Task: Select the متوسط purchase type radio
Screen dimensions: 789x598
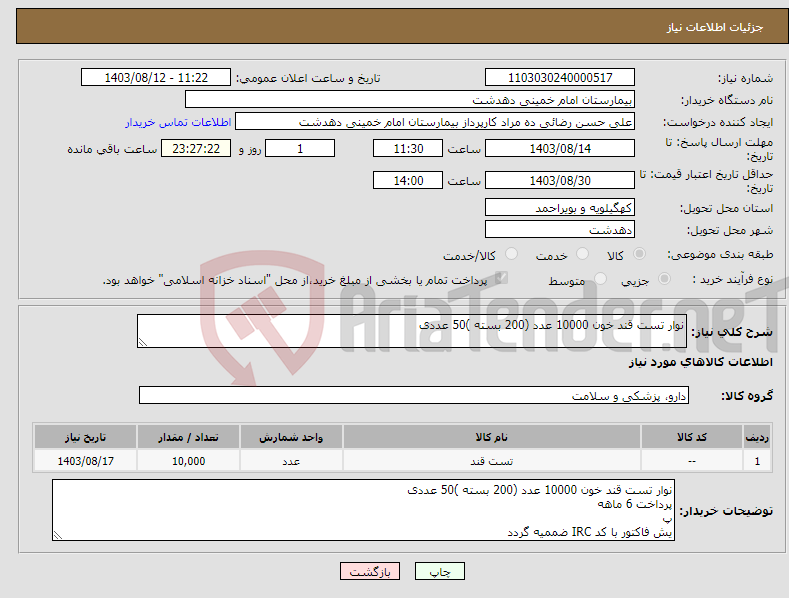Action: click(x=600, y=278)
